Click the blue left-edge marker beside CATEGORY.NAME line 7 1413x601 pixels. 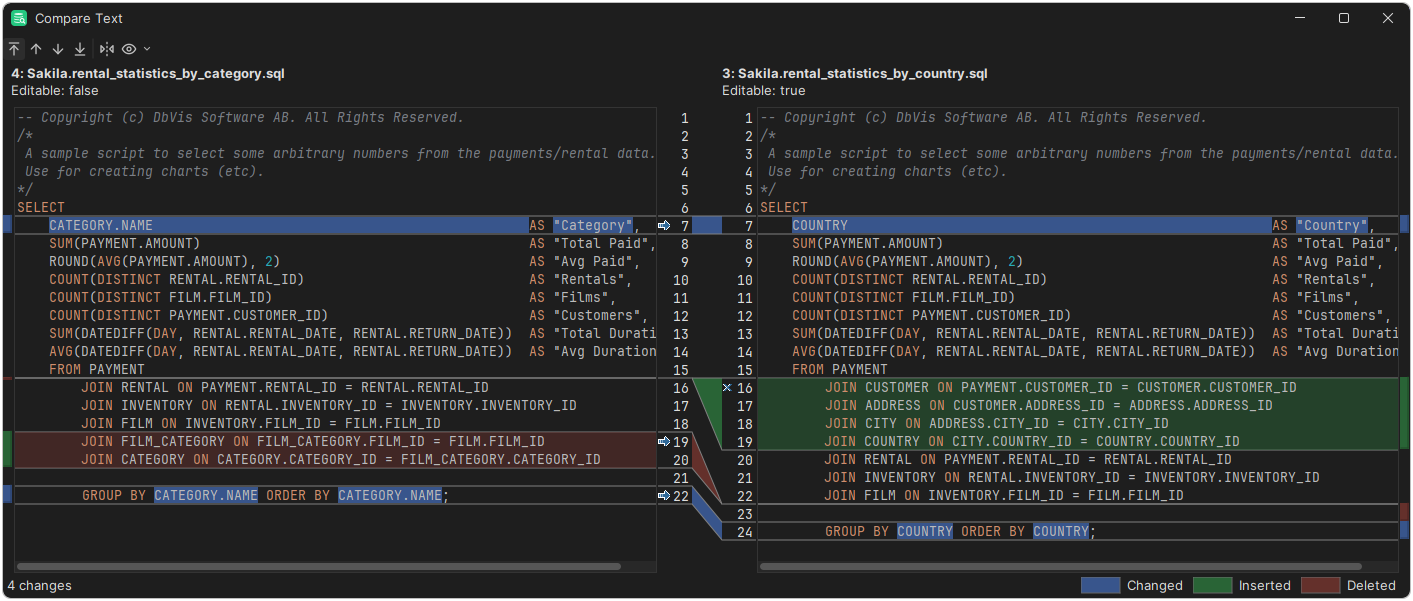7,225
